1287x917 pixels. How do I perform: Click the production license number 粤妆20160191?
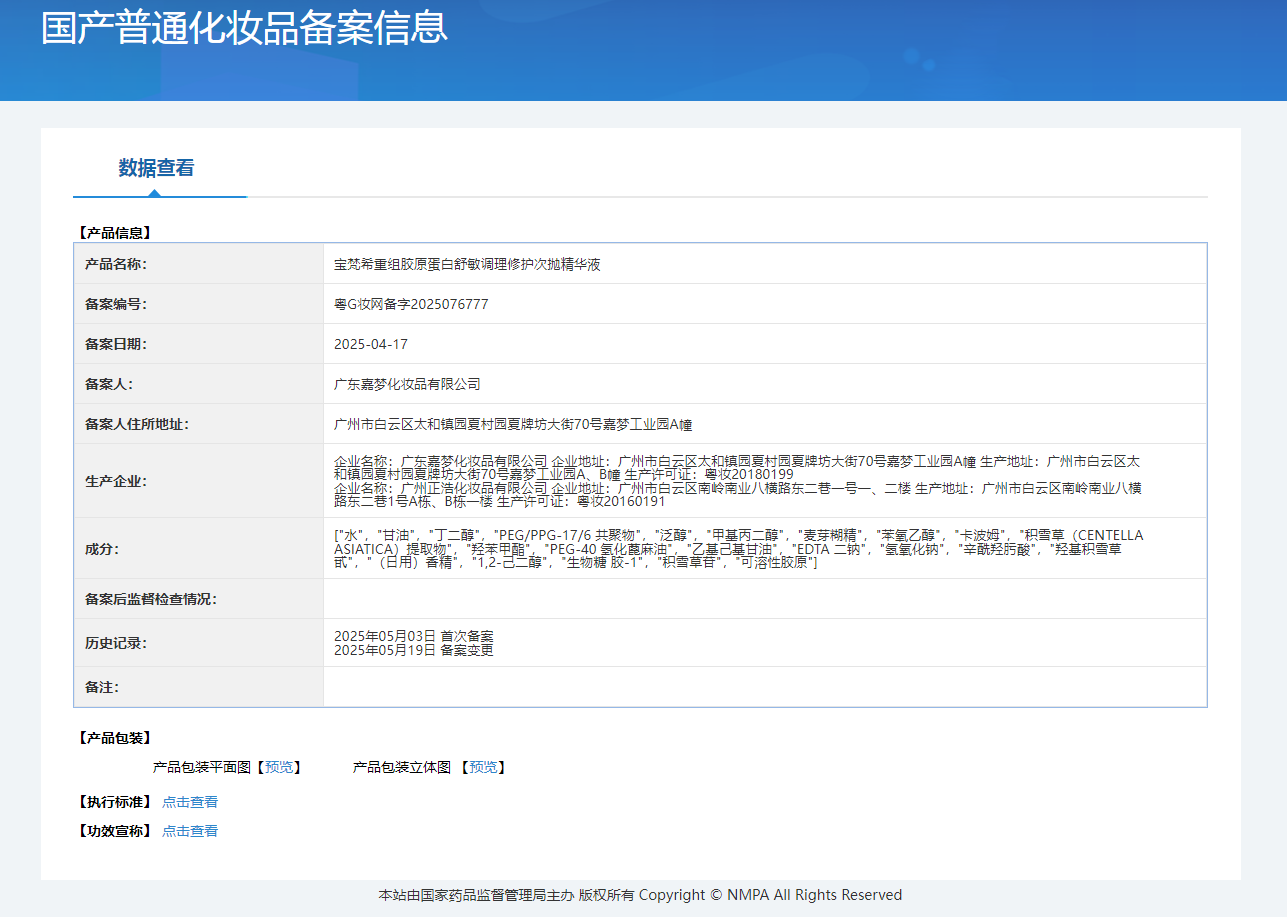pyautogui.click(x=621, y=501)
